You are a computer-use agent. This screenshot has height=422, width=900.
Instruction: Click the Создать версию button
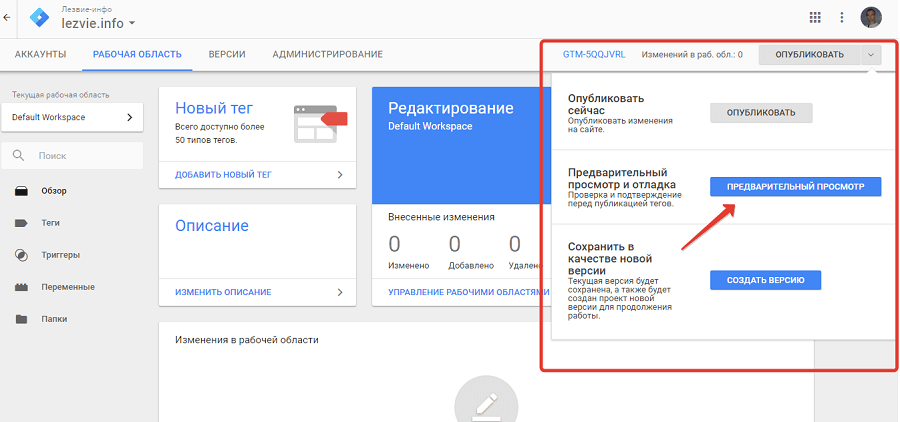tap(765, 280)
